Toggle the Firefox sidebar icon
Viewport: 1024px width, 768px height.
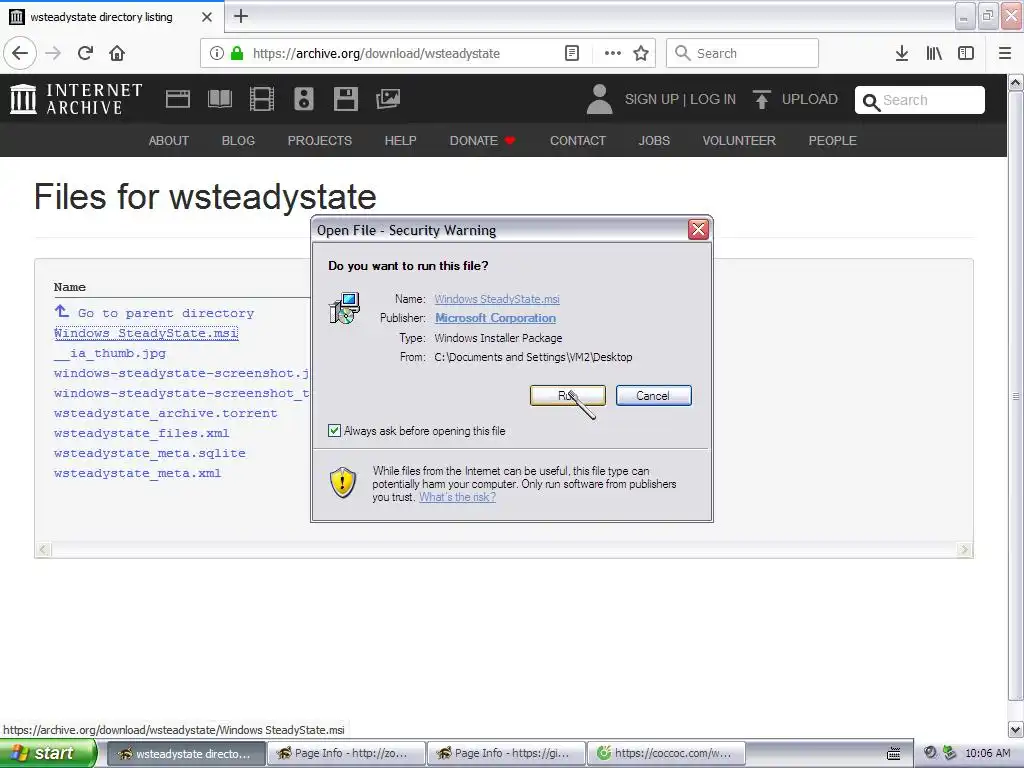click(966, 53)
